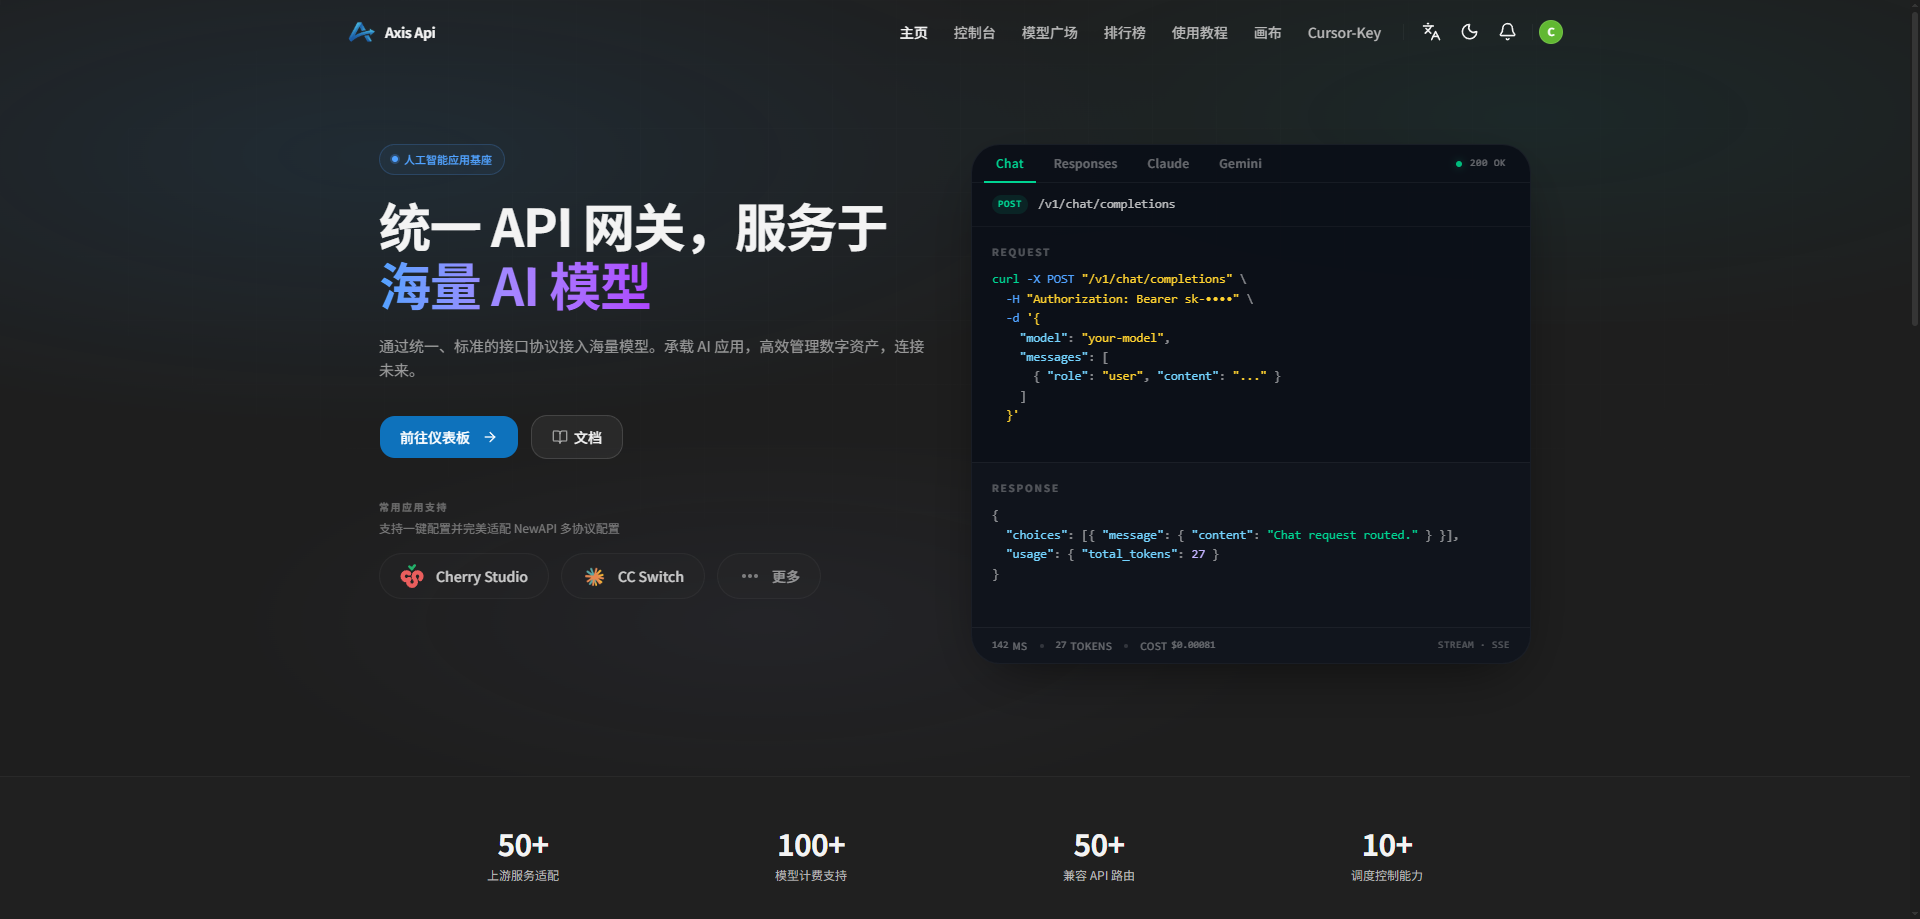Image resolution: width=1920 pixels, height=919 pixels.
Task: Click the CC Switch sunburst icon
Action: click(594, 577)
